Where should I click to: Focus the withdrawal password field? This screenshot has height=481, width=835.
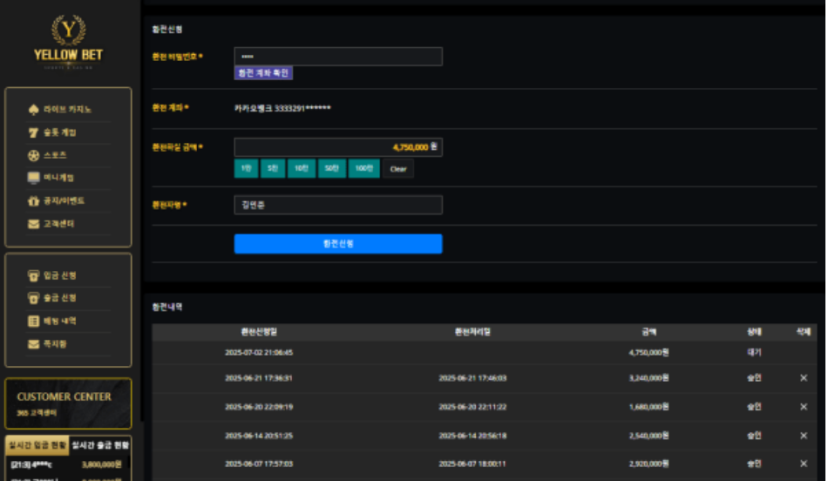338,56
